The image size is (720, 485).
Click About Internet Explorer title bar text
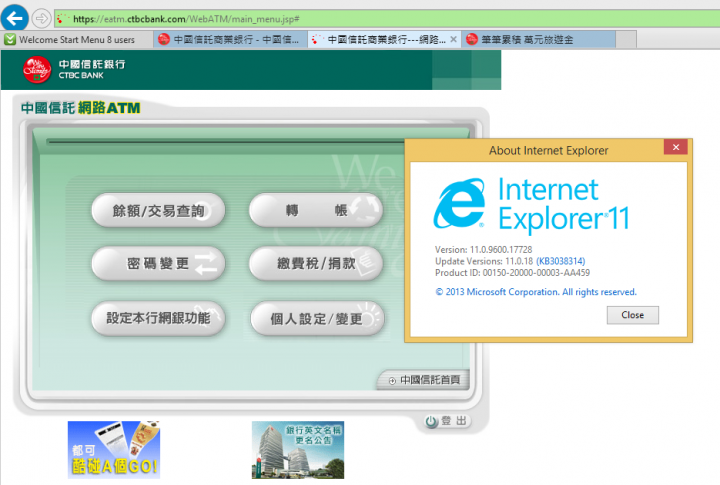[548, 151]
